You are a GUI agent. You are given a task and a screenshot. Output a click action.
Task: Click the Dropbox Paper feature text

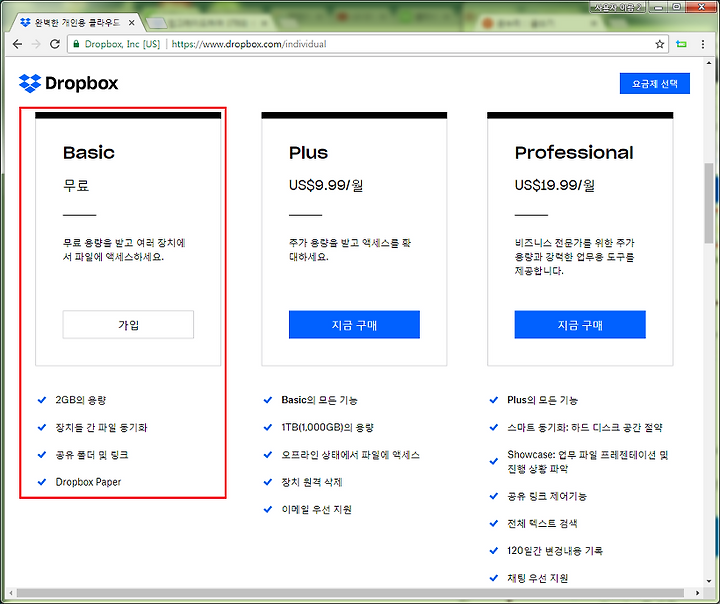click(x=88, y=482)
